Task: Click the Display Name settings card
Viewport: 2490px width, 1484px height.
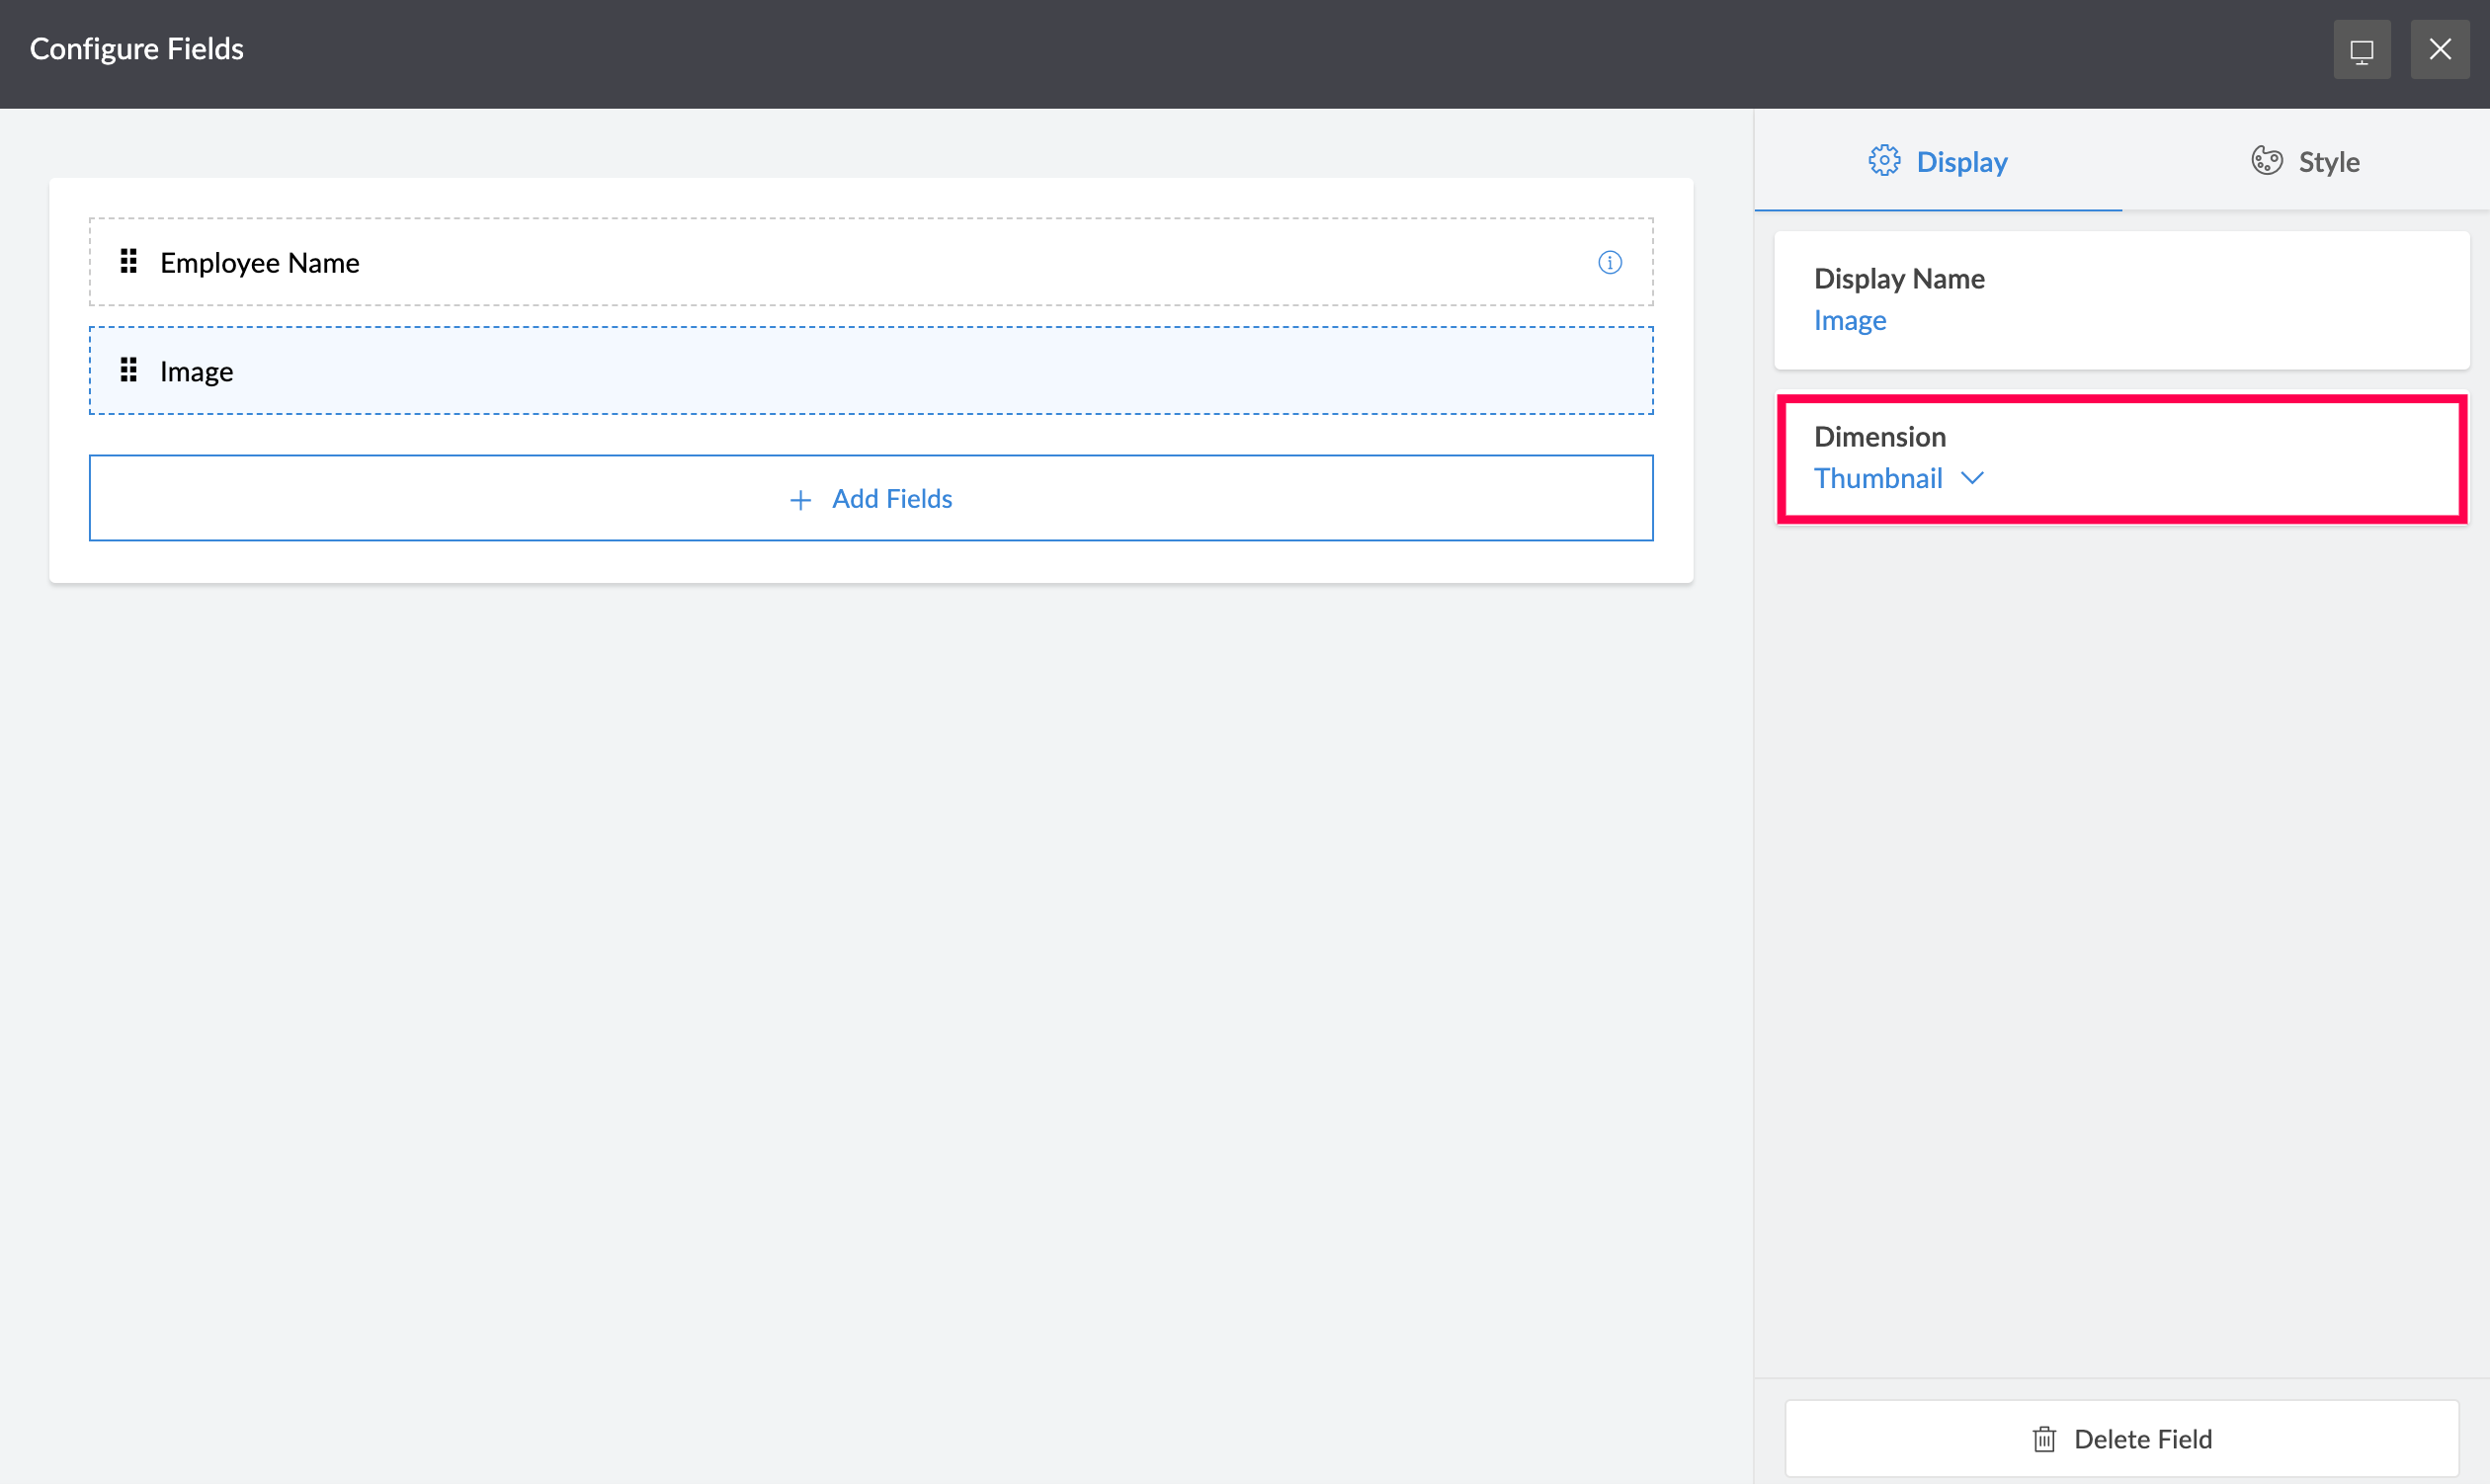Action: tap(2200, 300)
